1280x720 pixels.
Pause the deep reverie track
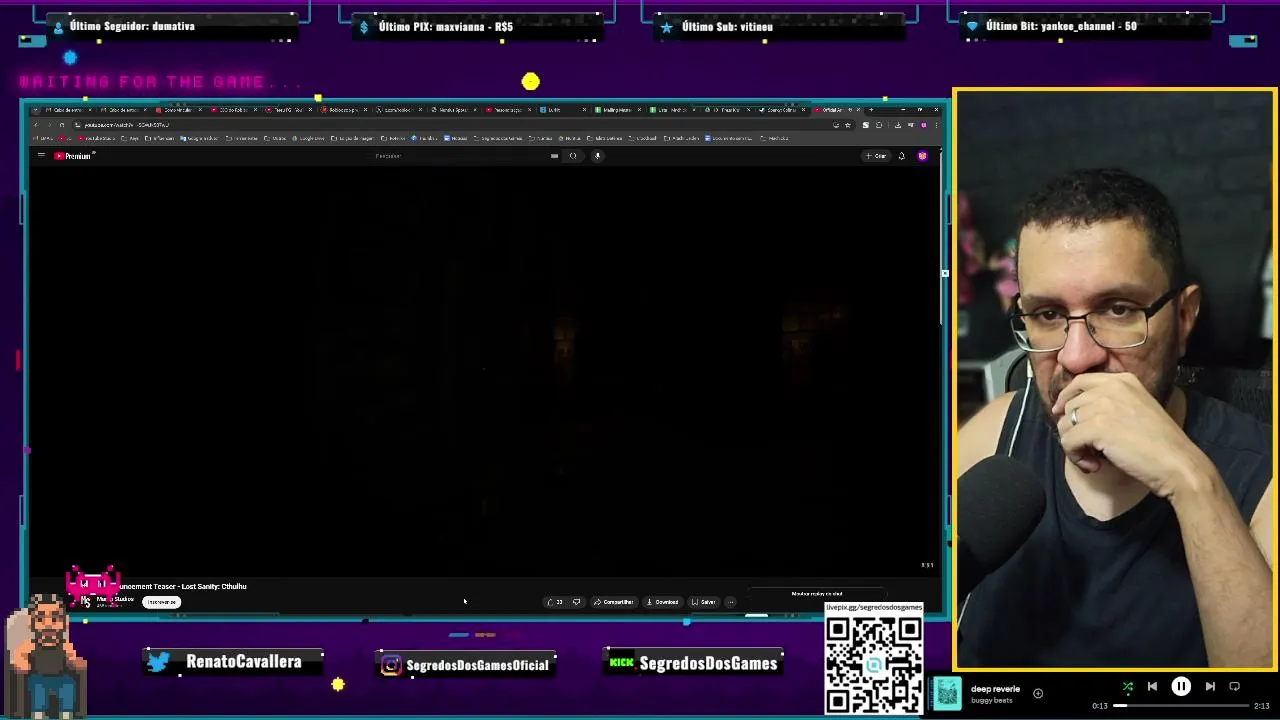[x=1181, y=687]
